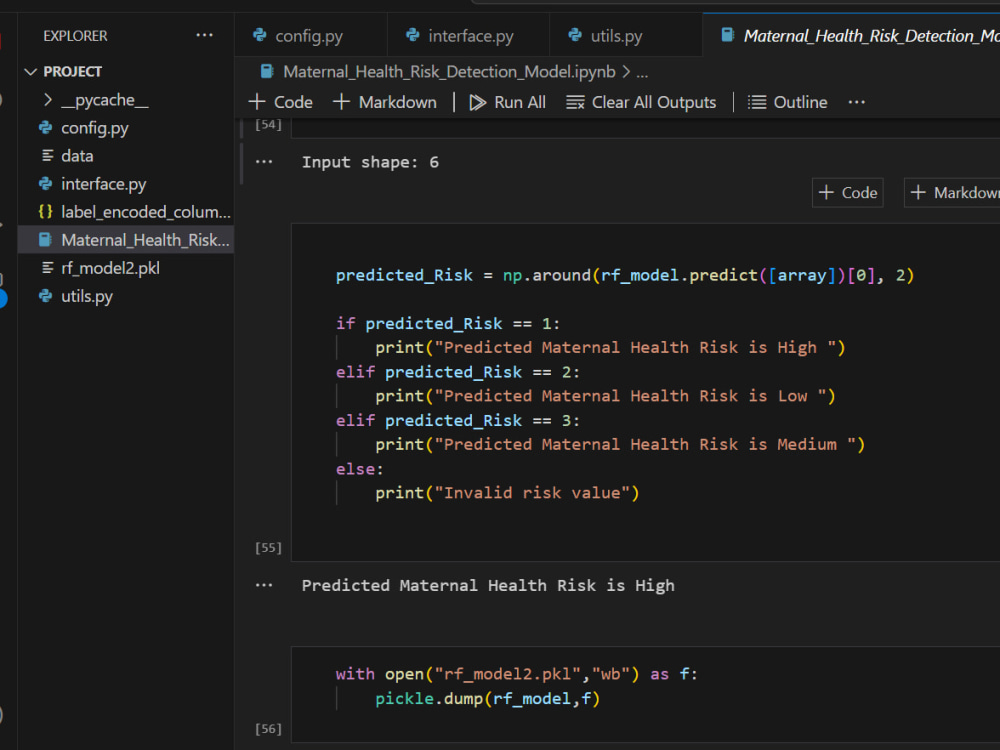Click the python icon on utils.py tab
Viewport: 1000px width, 750px height.
[x=575, y=35]
